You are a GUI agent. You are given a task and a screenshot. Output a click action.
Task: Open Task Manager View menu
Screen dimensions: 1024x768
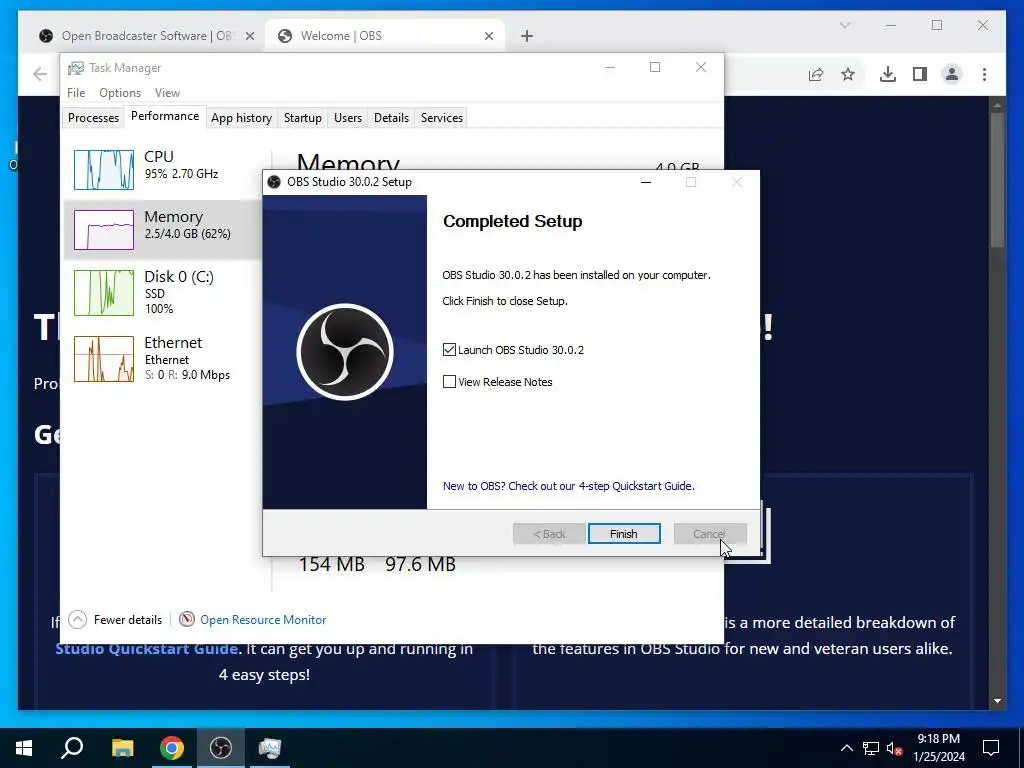point(167,93)
